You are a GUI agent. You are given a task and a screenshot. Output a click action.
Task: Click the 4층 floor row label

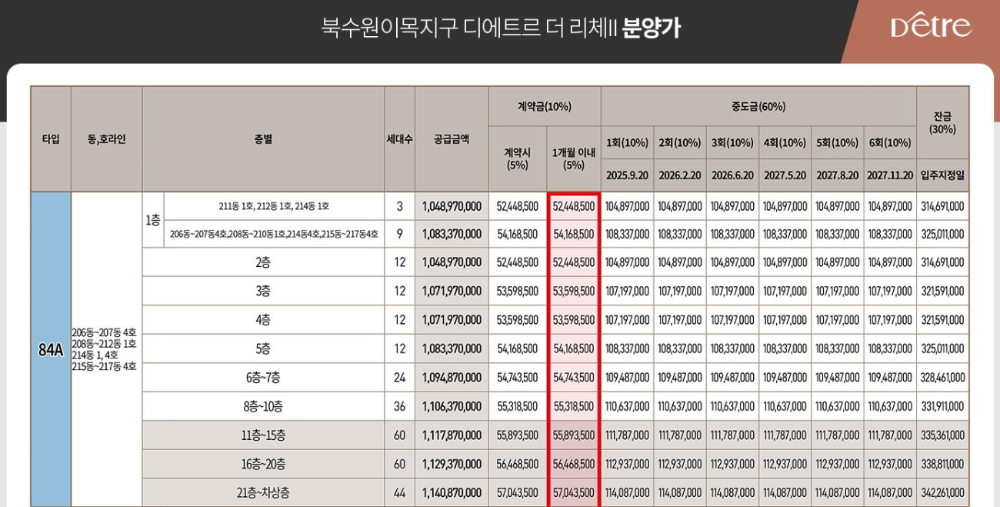pos(263,320)
